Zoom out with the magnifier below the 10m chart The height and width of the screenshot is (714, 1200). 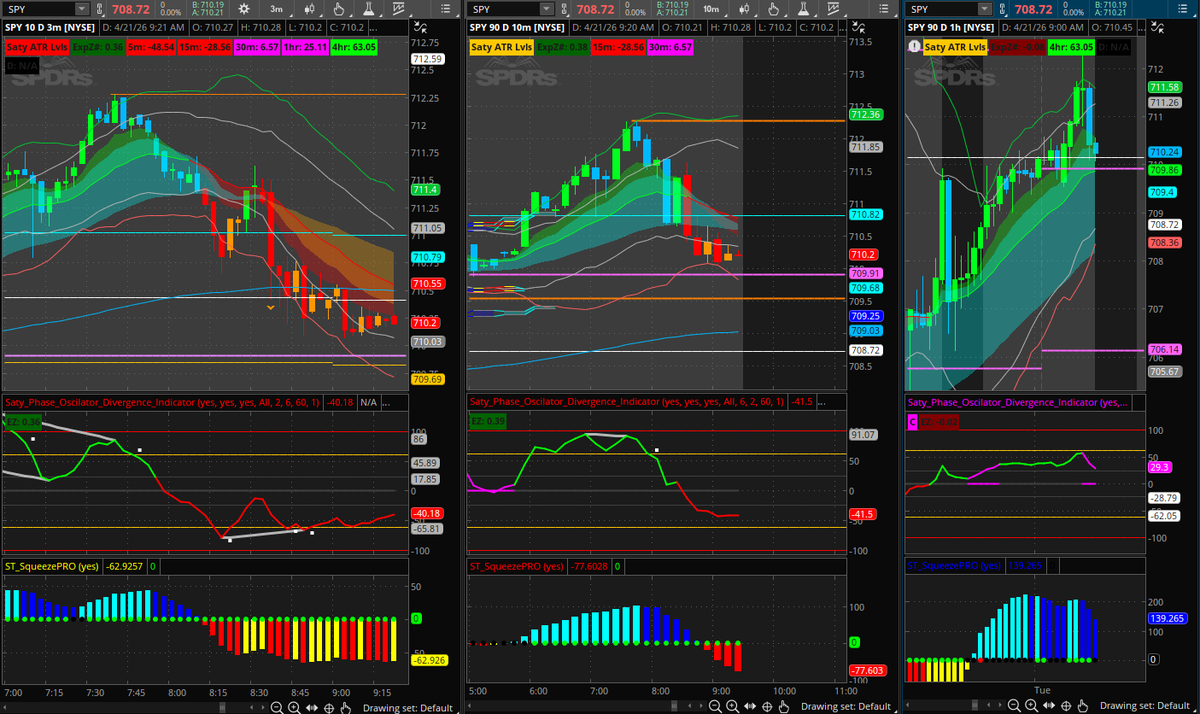click(716, 706)
